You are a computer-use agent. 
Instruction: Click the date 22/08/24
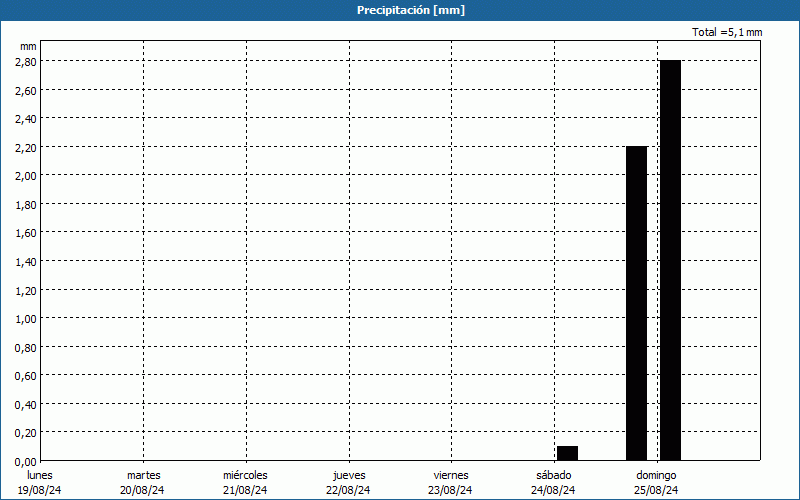pos(348,490)
